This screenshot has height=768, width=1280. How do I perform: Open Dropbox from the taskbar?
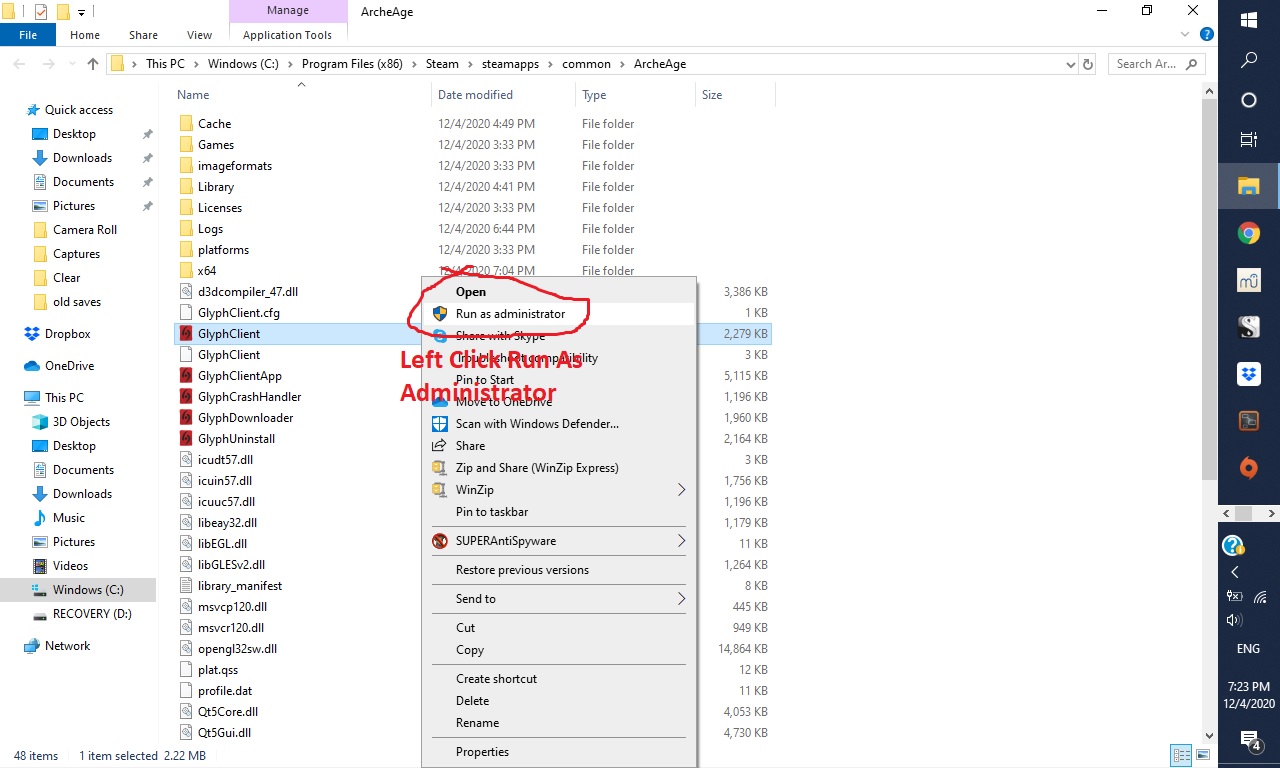coord(1248,374)
